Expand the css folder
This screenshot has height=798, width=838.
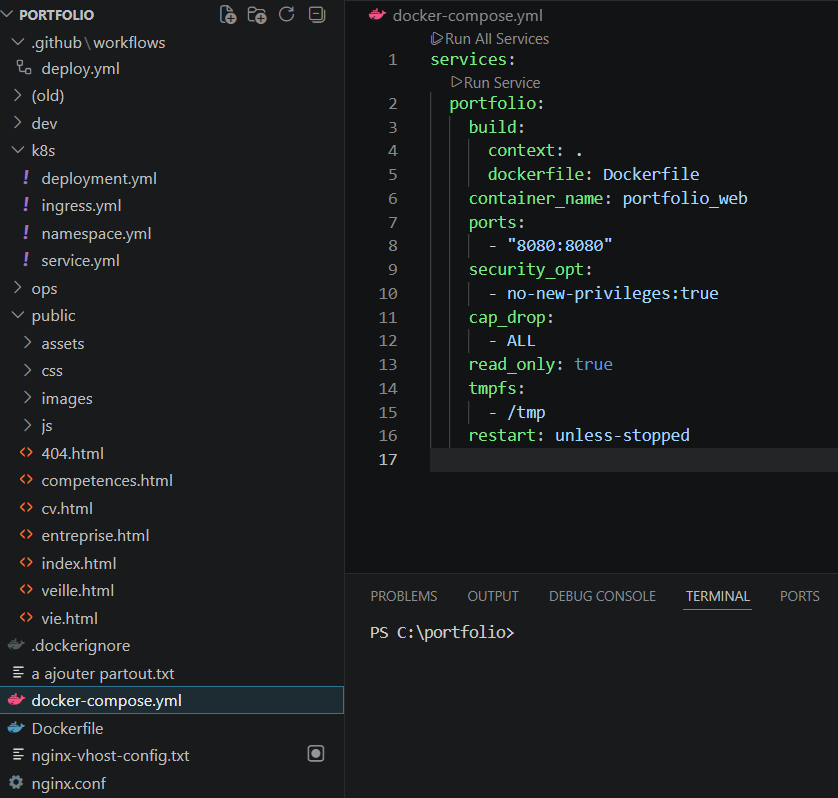(28, 370)
